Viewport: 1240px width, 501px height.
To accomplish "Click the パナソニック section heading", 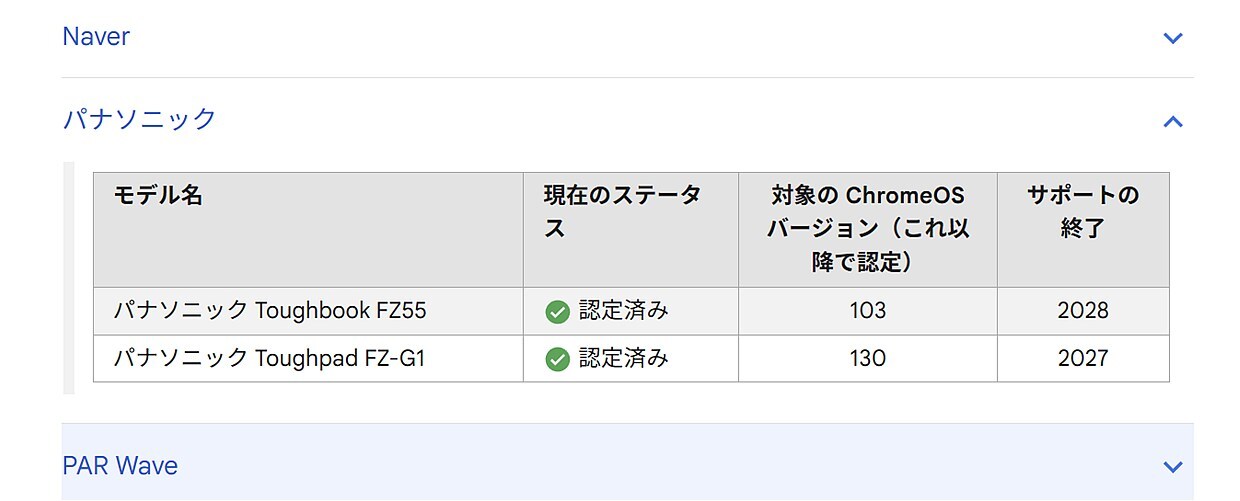I will pos(139,120).
